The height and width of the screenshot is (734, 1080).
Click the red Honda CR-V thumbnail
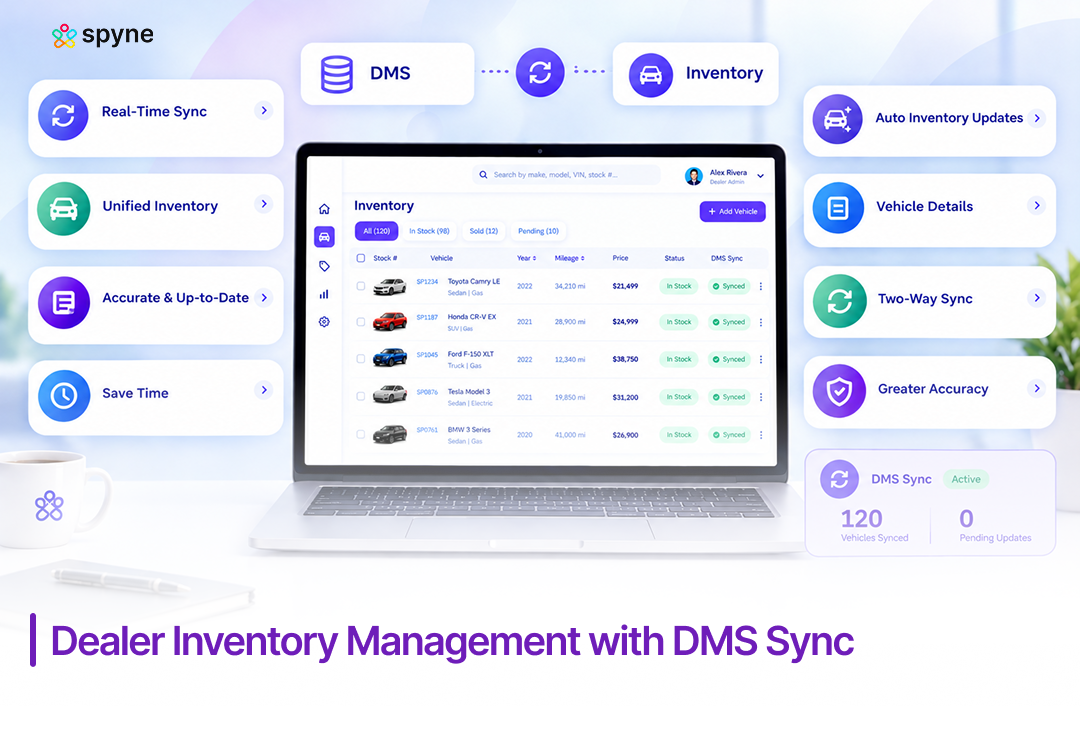tap(390, 322)
